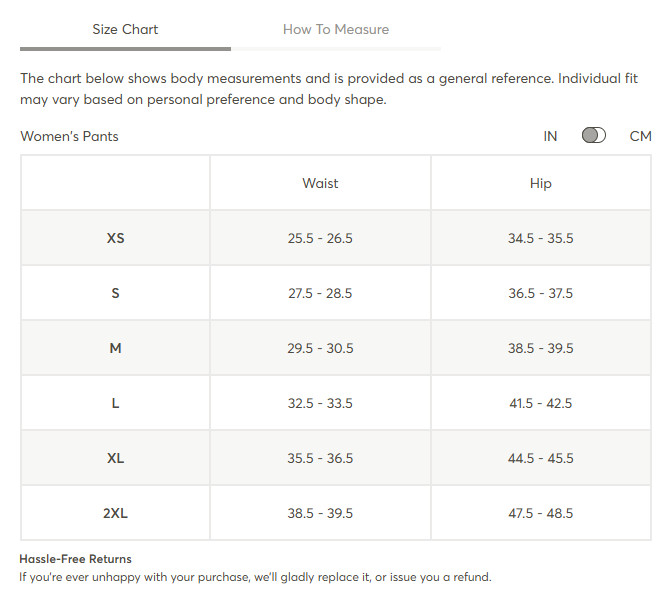668x612 pixels.
Task: Select the XS size row label
Action: pyautogui.click(x=115, y=238)
